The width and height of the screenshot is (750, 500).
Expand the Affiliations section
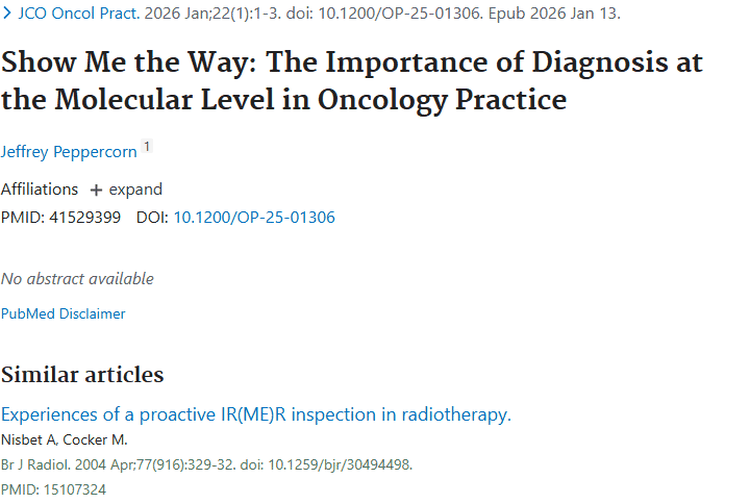(x=135, y=189)
